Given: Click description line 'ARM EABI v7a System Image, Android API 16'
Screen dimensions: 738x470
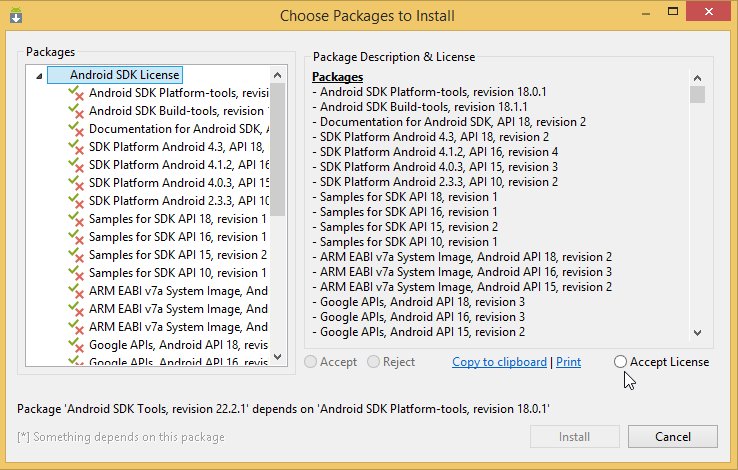Looking at the screenshot, I should coord(462,272).
